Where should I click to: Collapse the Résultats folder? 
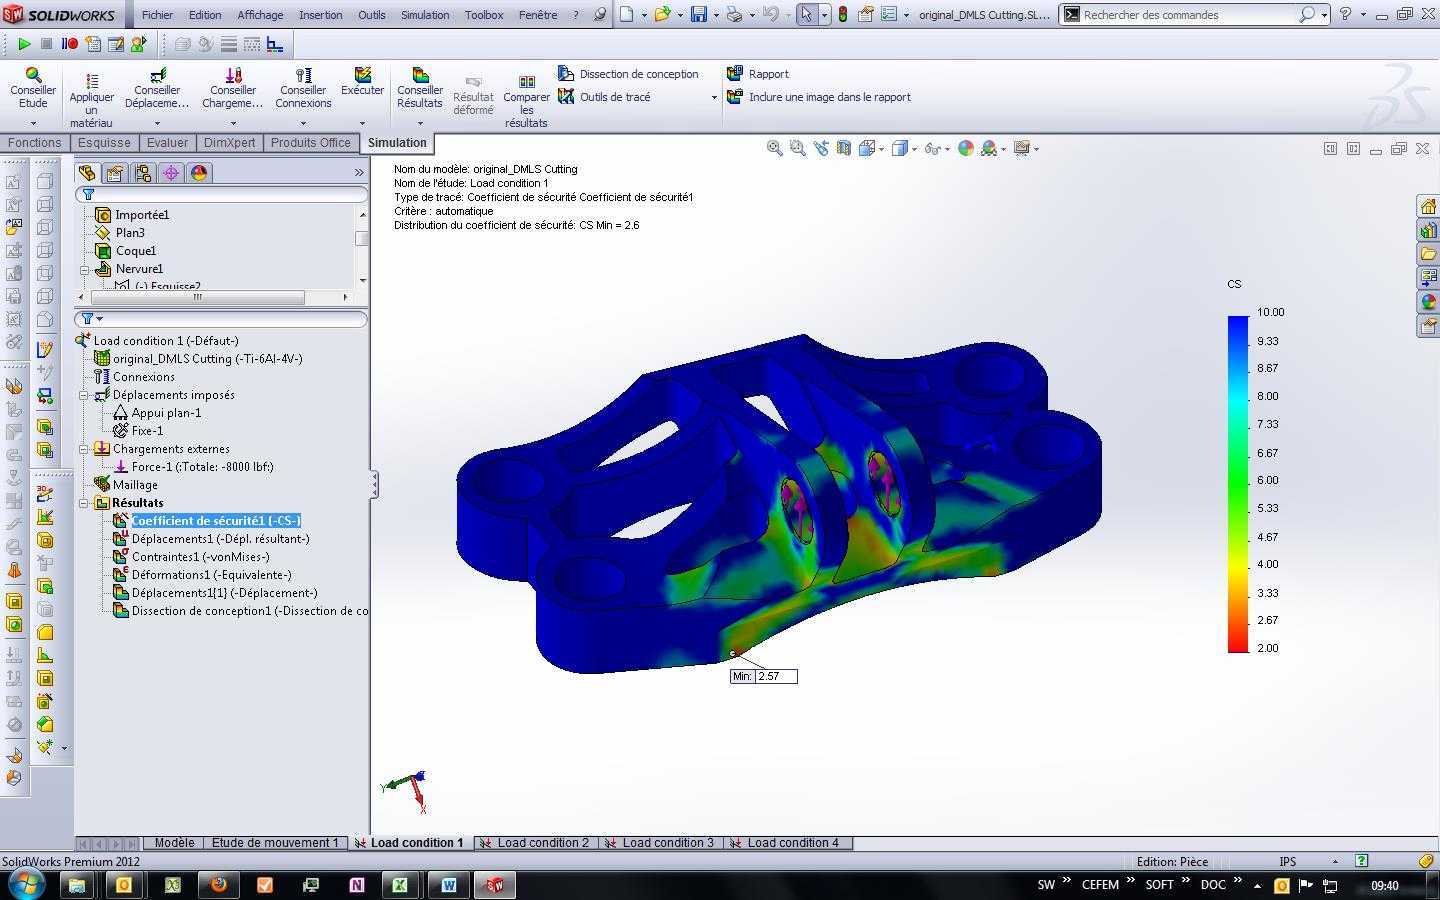click(85, 503)
